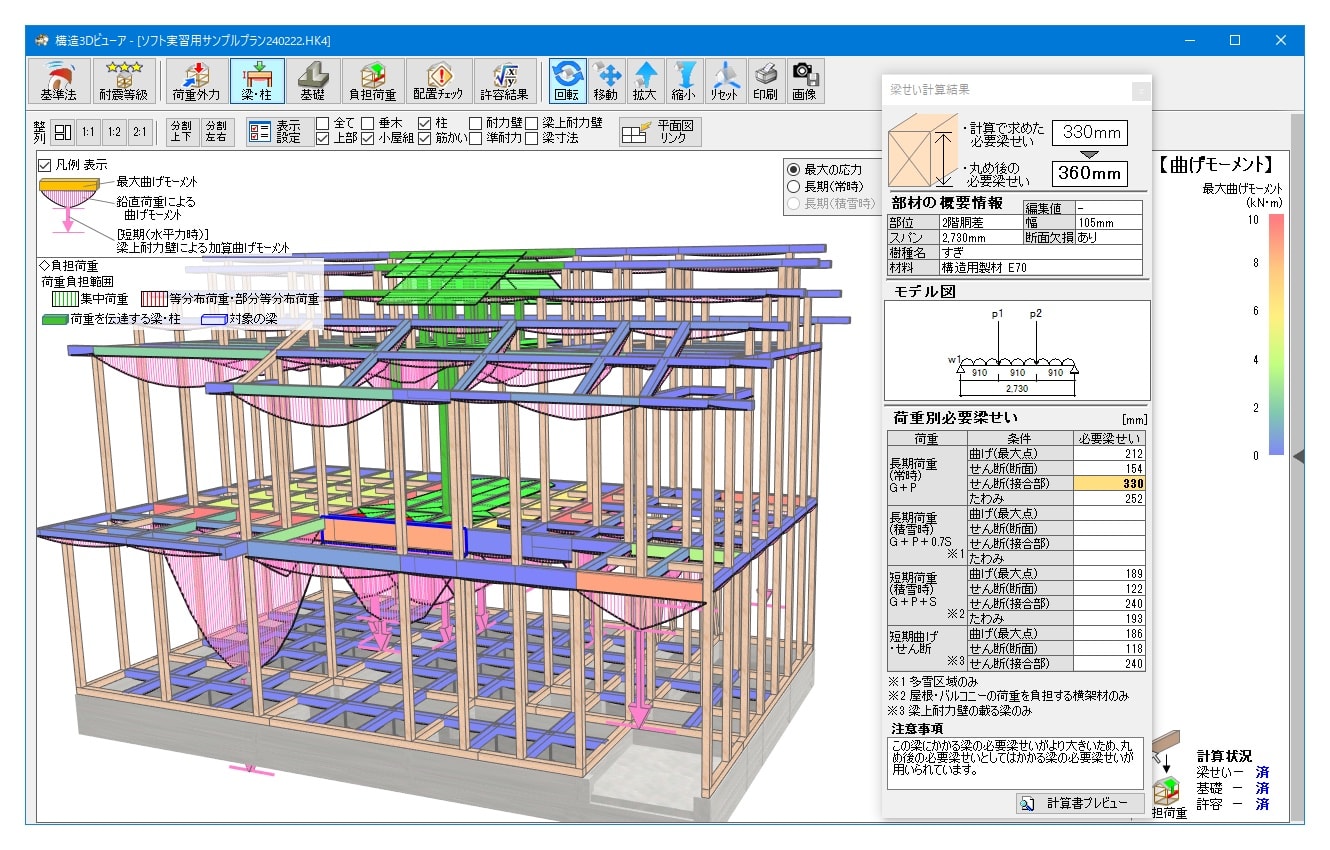Click the 梁せい status link
This screenshot has height=850, width=1330.
(x=1262, y=773)
